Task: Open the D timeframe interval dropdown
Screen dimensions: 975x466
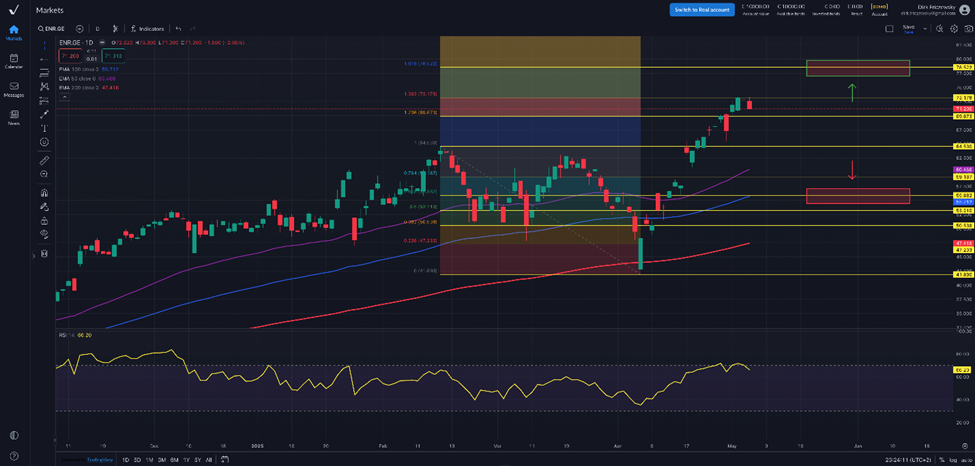Action: tap(97, 29)
